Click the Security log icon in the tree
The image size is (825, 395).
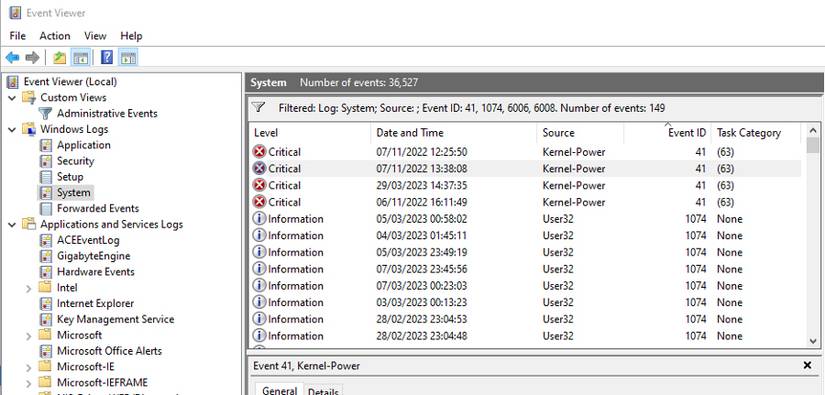(46, 161)
